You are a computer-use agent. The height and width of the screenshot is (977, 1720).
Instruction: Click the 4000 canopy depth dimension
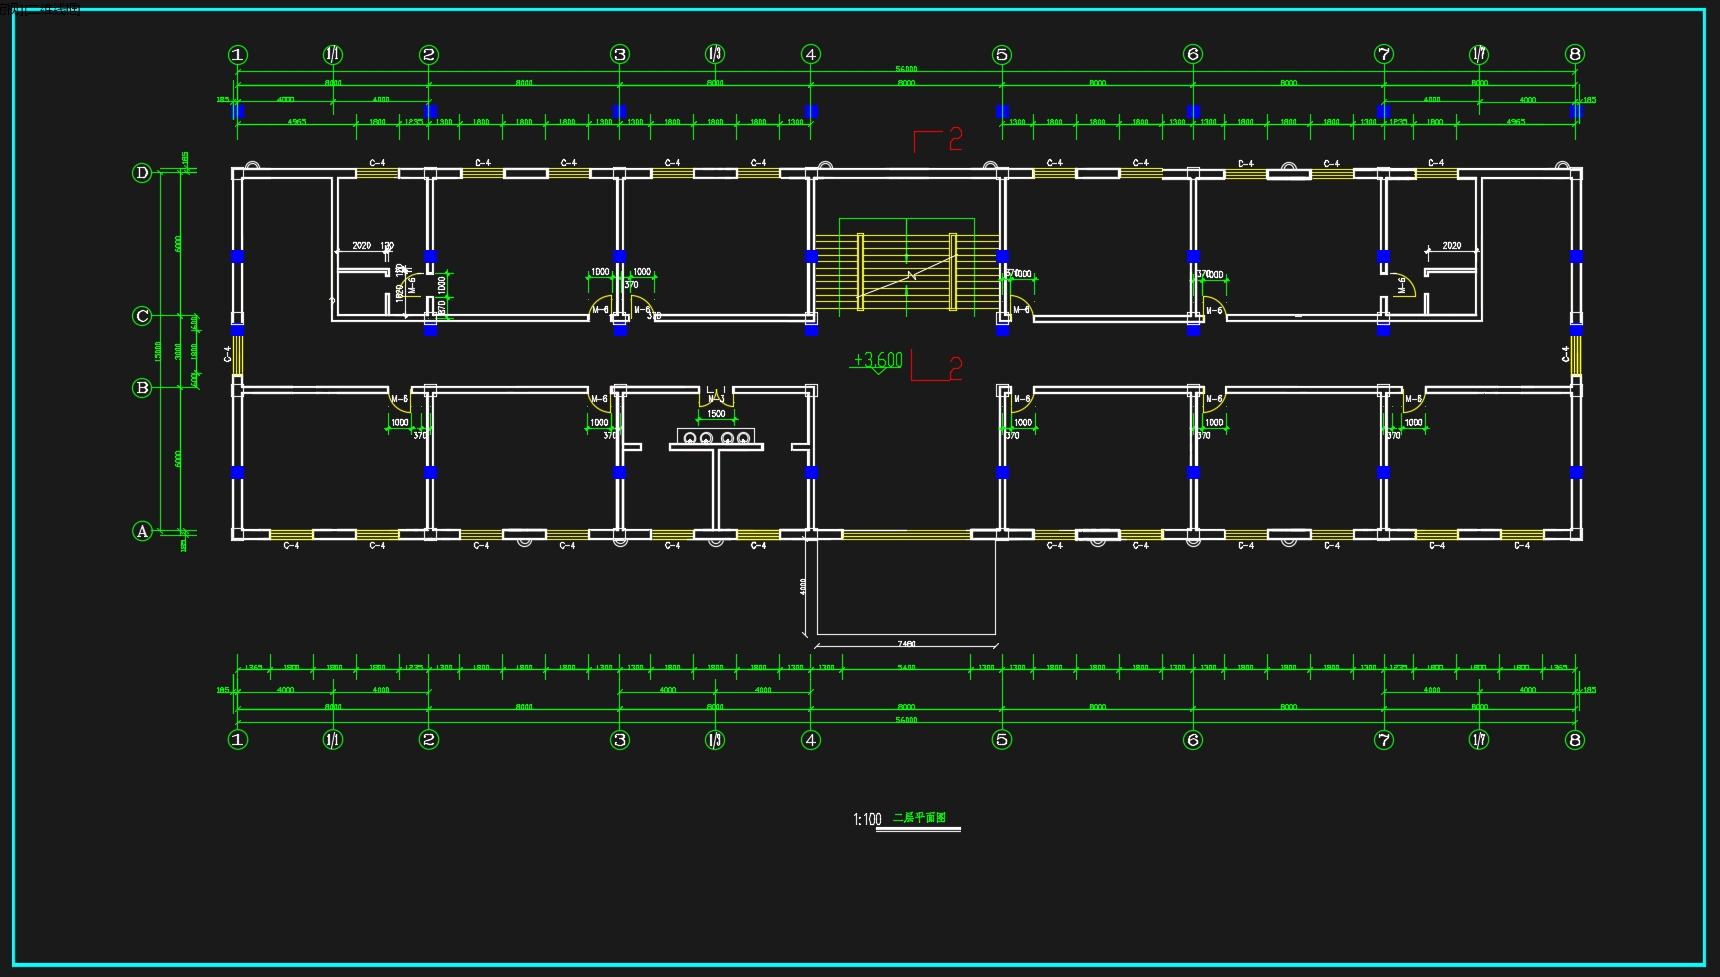click(x=803, y=586)
